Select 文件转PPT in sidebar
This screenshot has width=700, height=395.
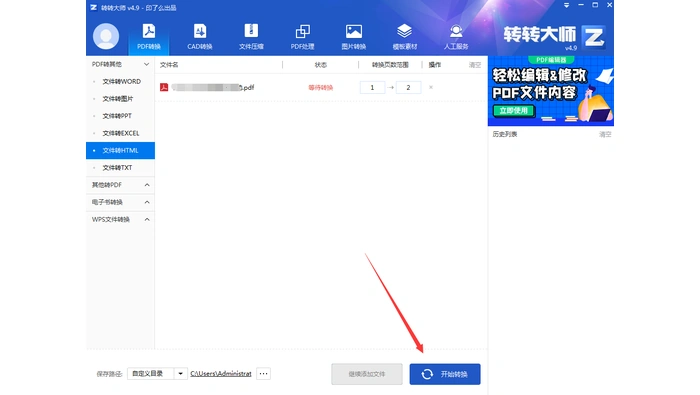[x=121, y=116]
